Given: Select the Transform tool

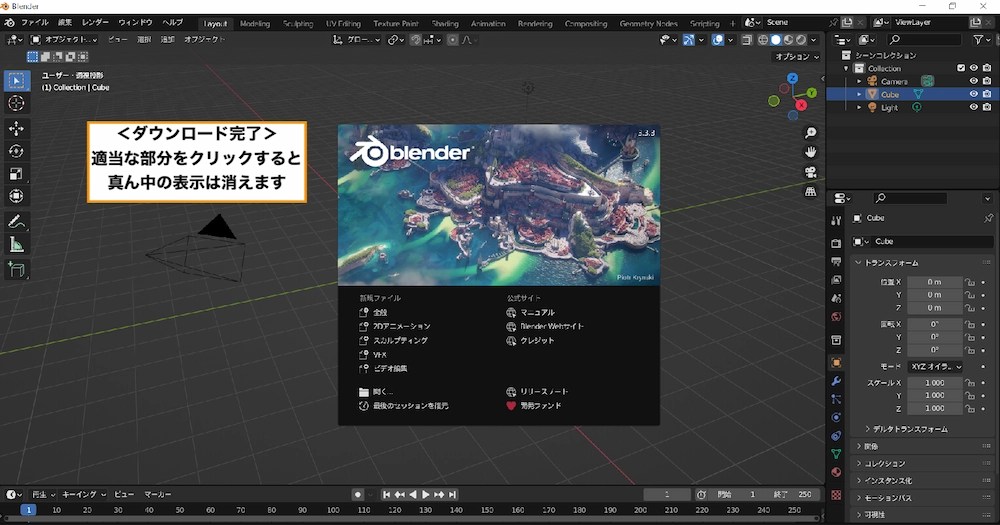Looking at the screenshot, I should 17,196.
